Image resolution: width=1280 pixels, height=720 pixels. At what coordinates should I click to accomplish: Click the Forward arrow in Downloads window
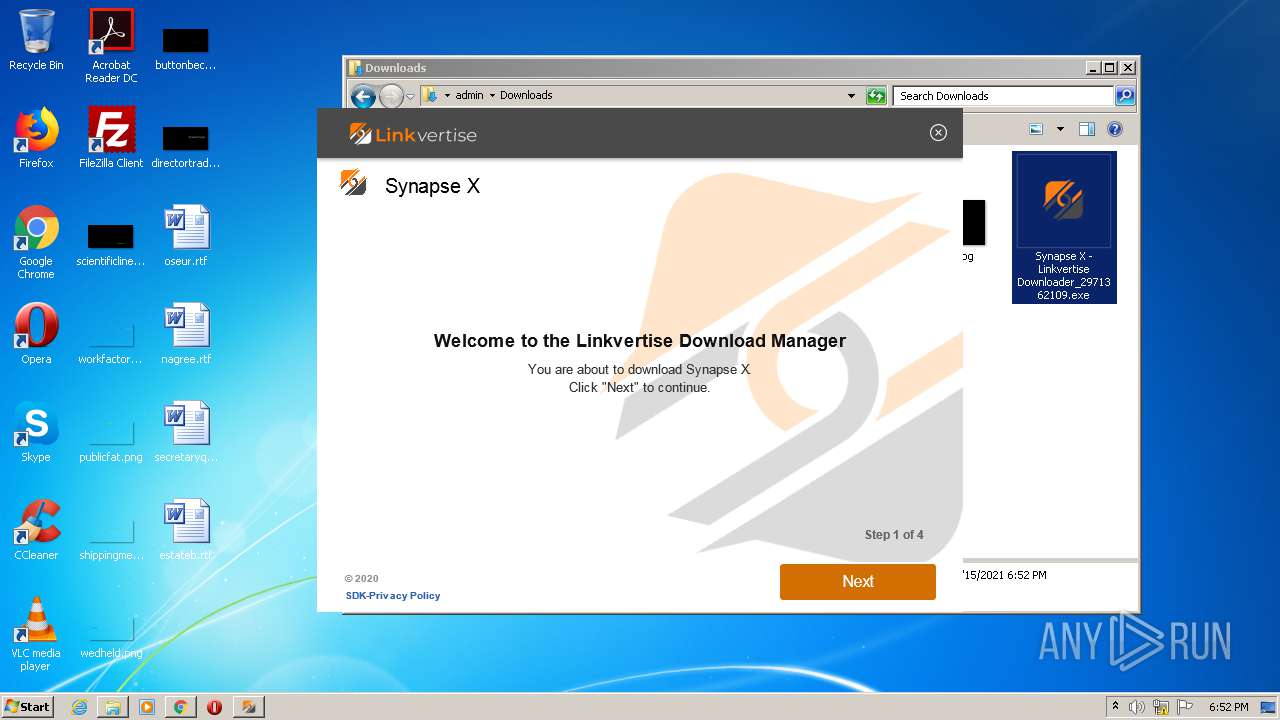(x=391, y=96)
